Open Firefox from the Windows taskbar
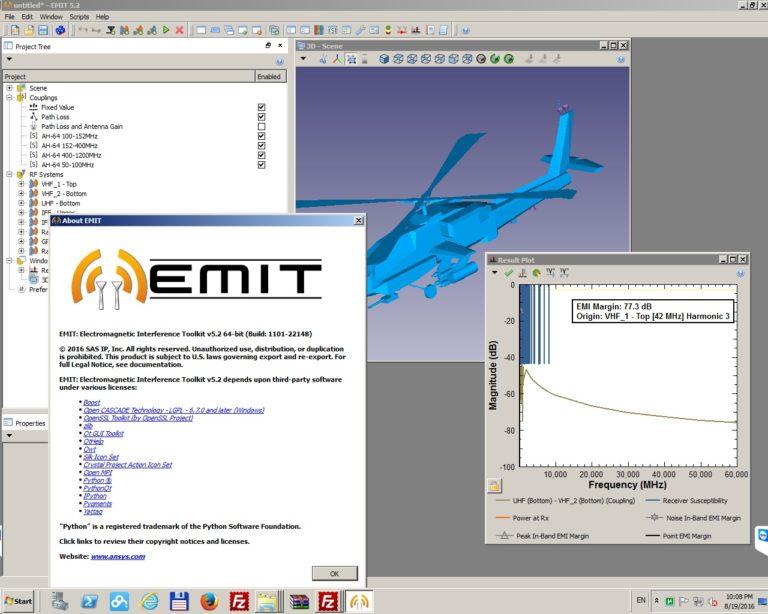 coord(209,601)
